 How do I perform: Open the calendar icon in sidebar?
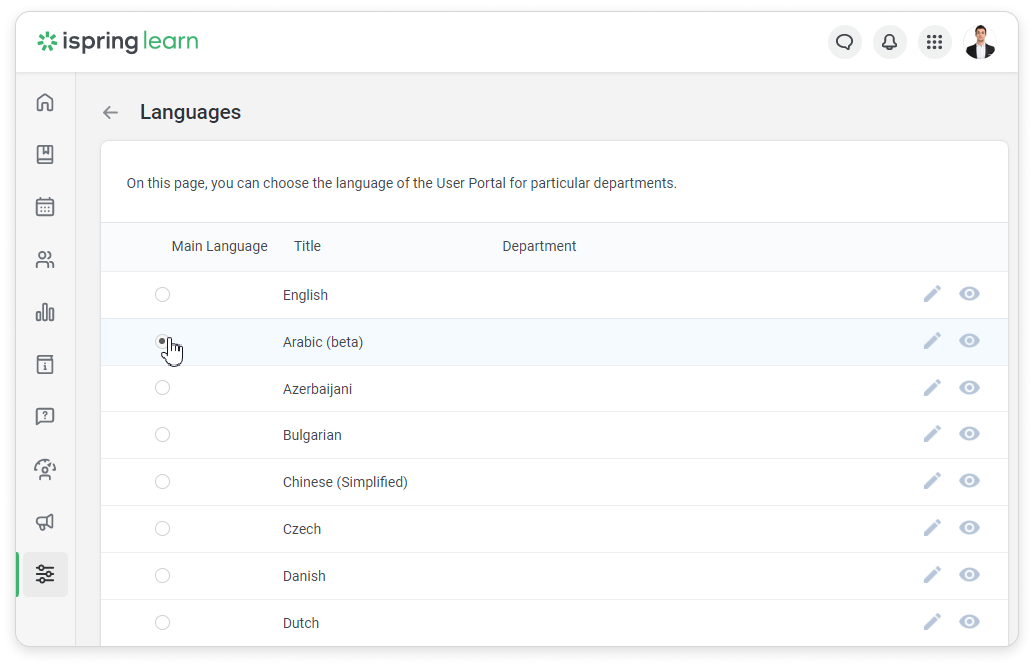[x=45, y=207]
